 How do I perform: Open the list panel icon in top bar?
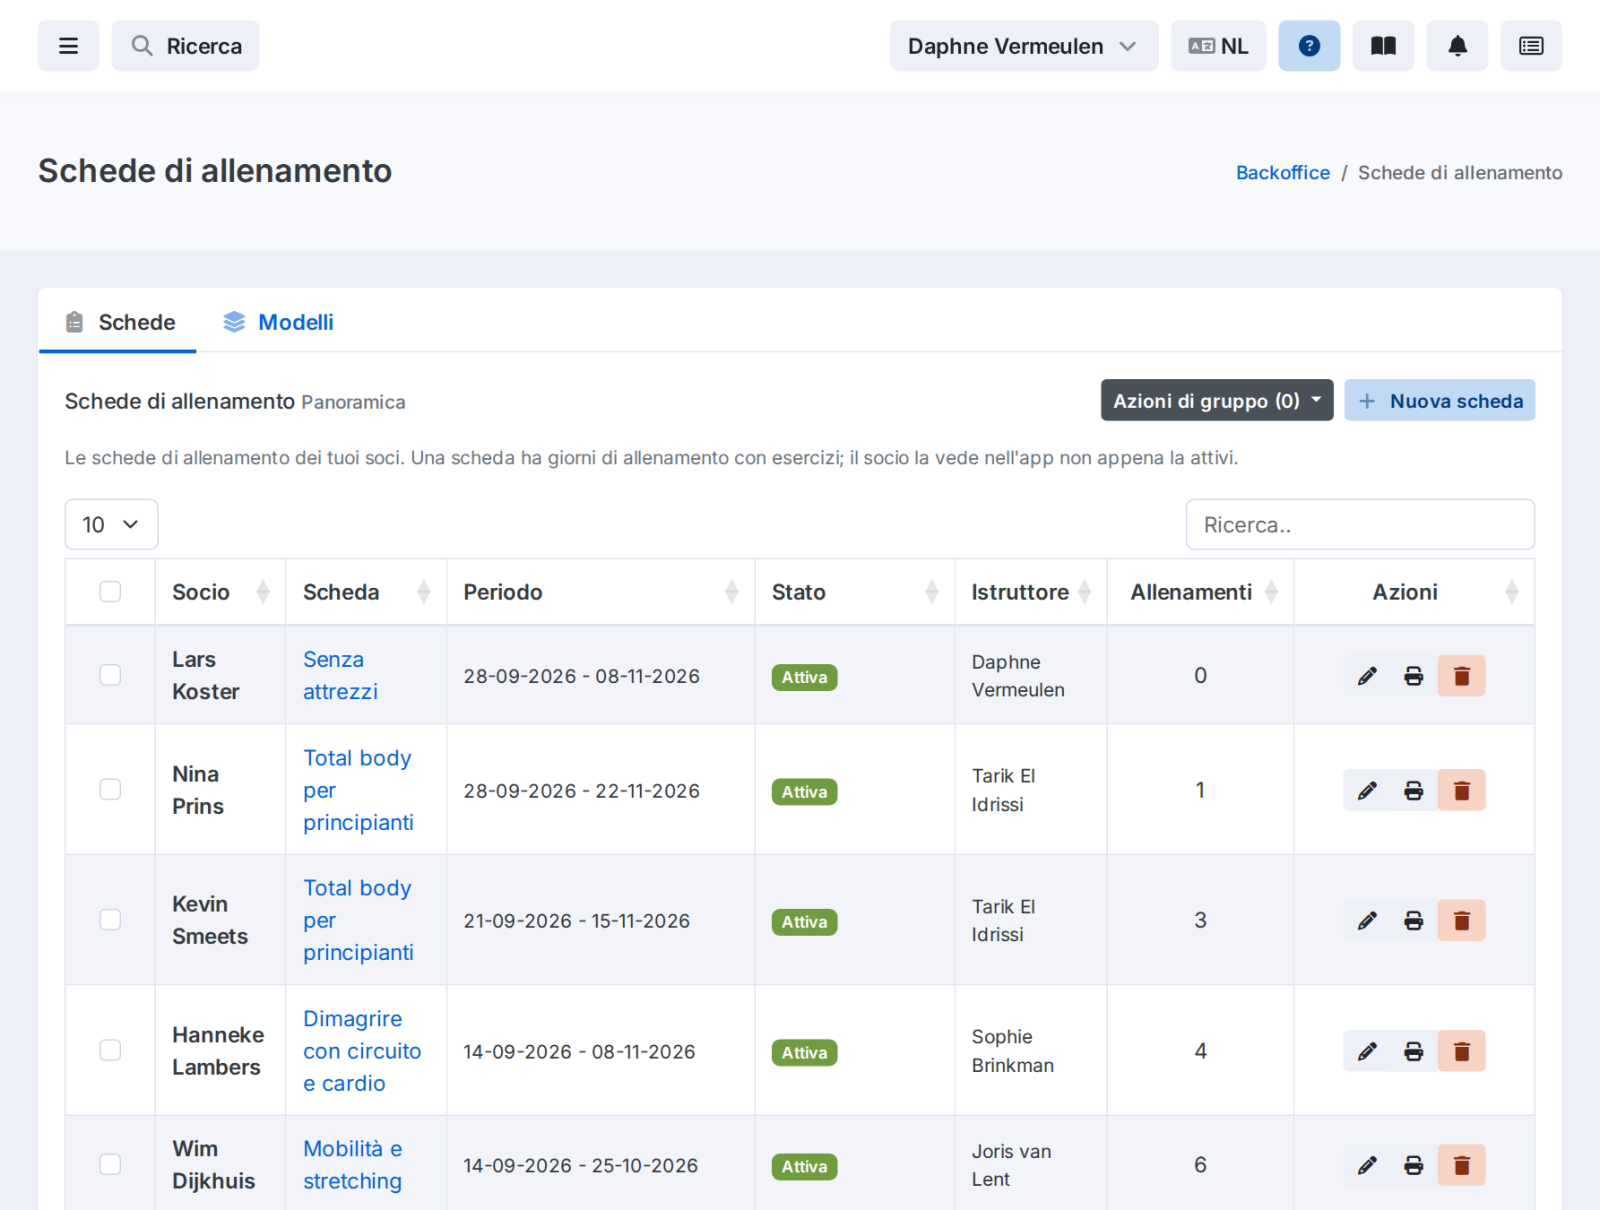pos(1531,46)
